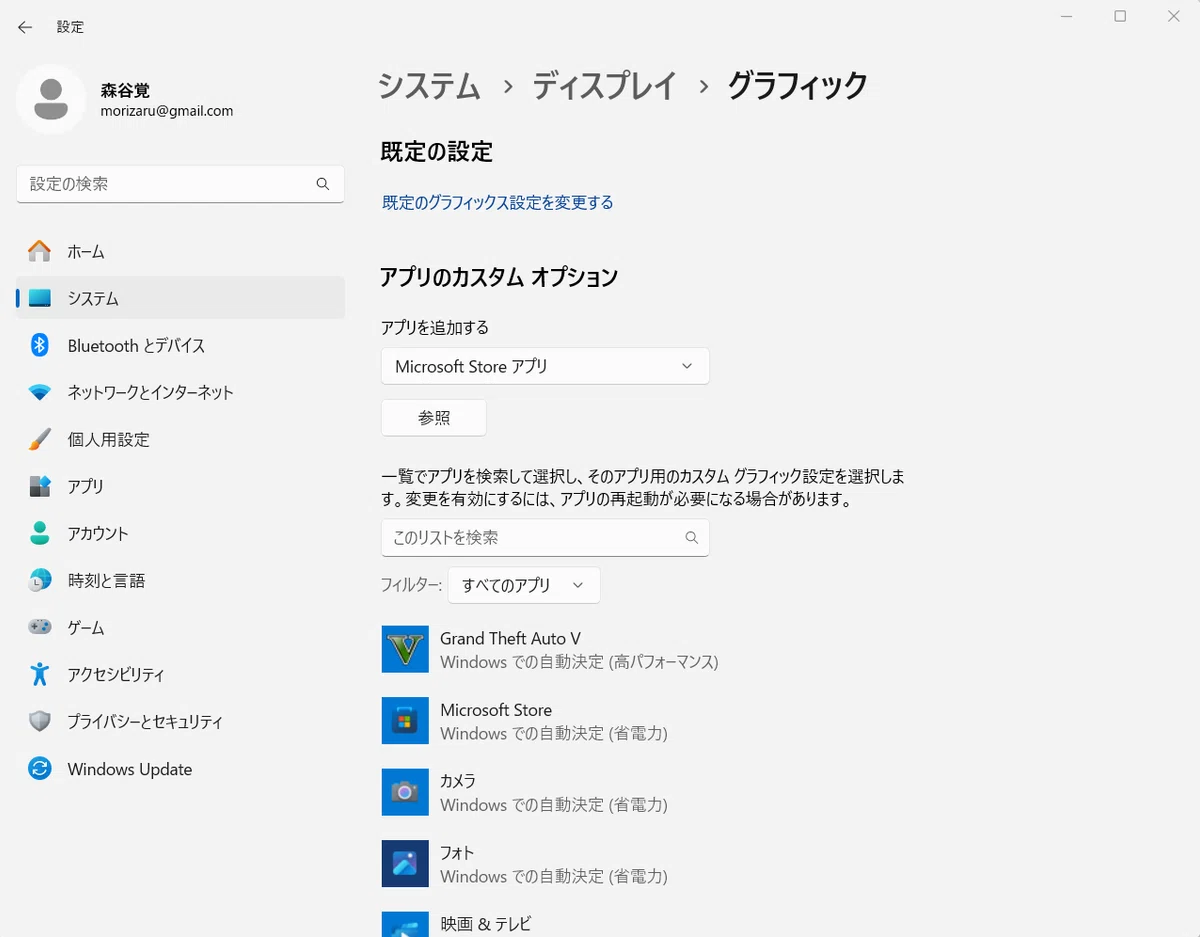The image size is (1200, 937).
Task: Open プライバシーとセキュリティ settings
Action: tap(181, 721)
